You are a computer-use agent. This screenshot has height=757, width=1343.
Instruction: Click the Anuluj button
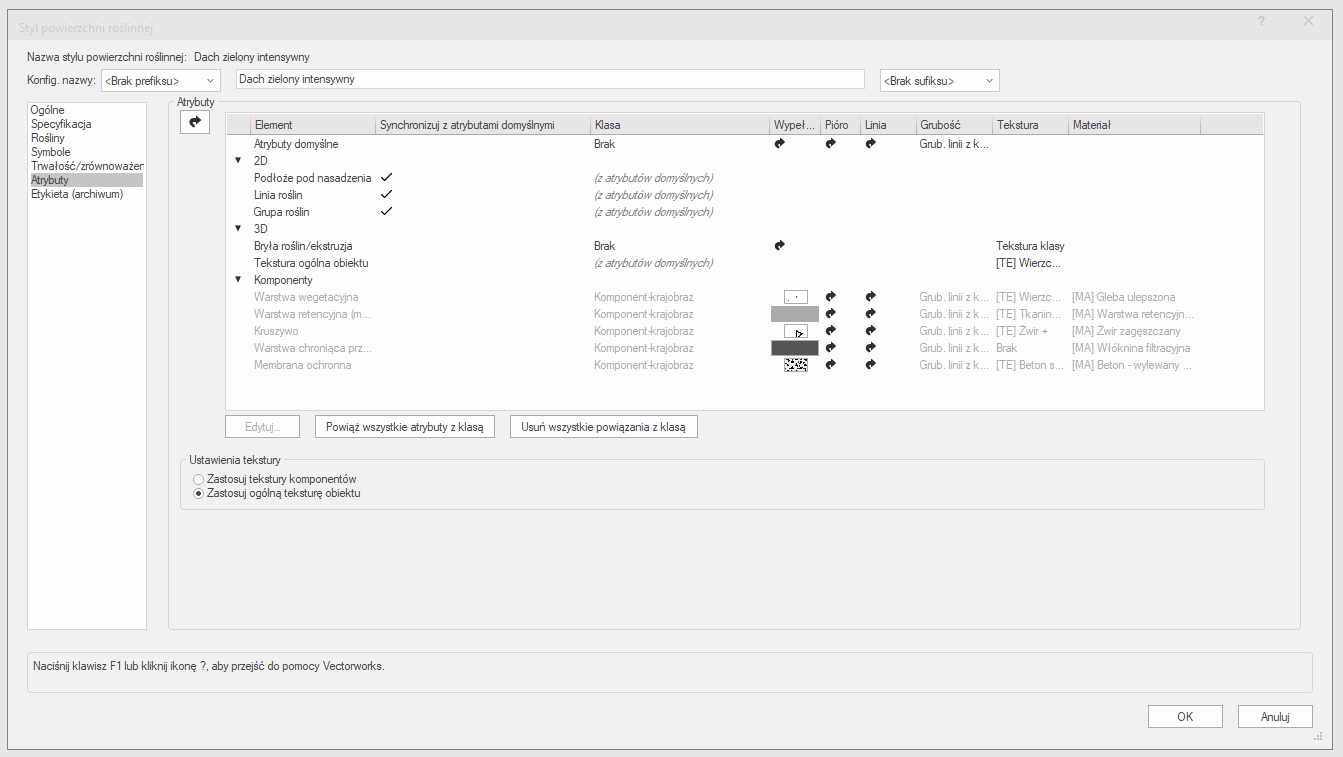coord(1274,717)
